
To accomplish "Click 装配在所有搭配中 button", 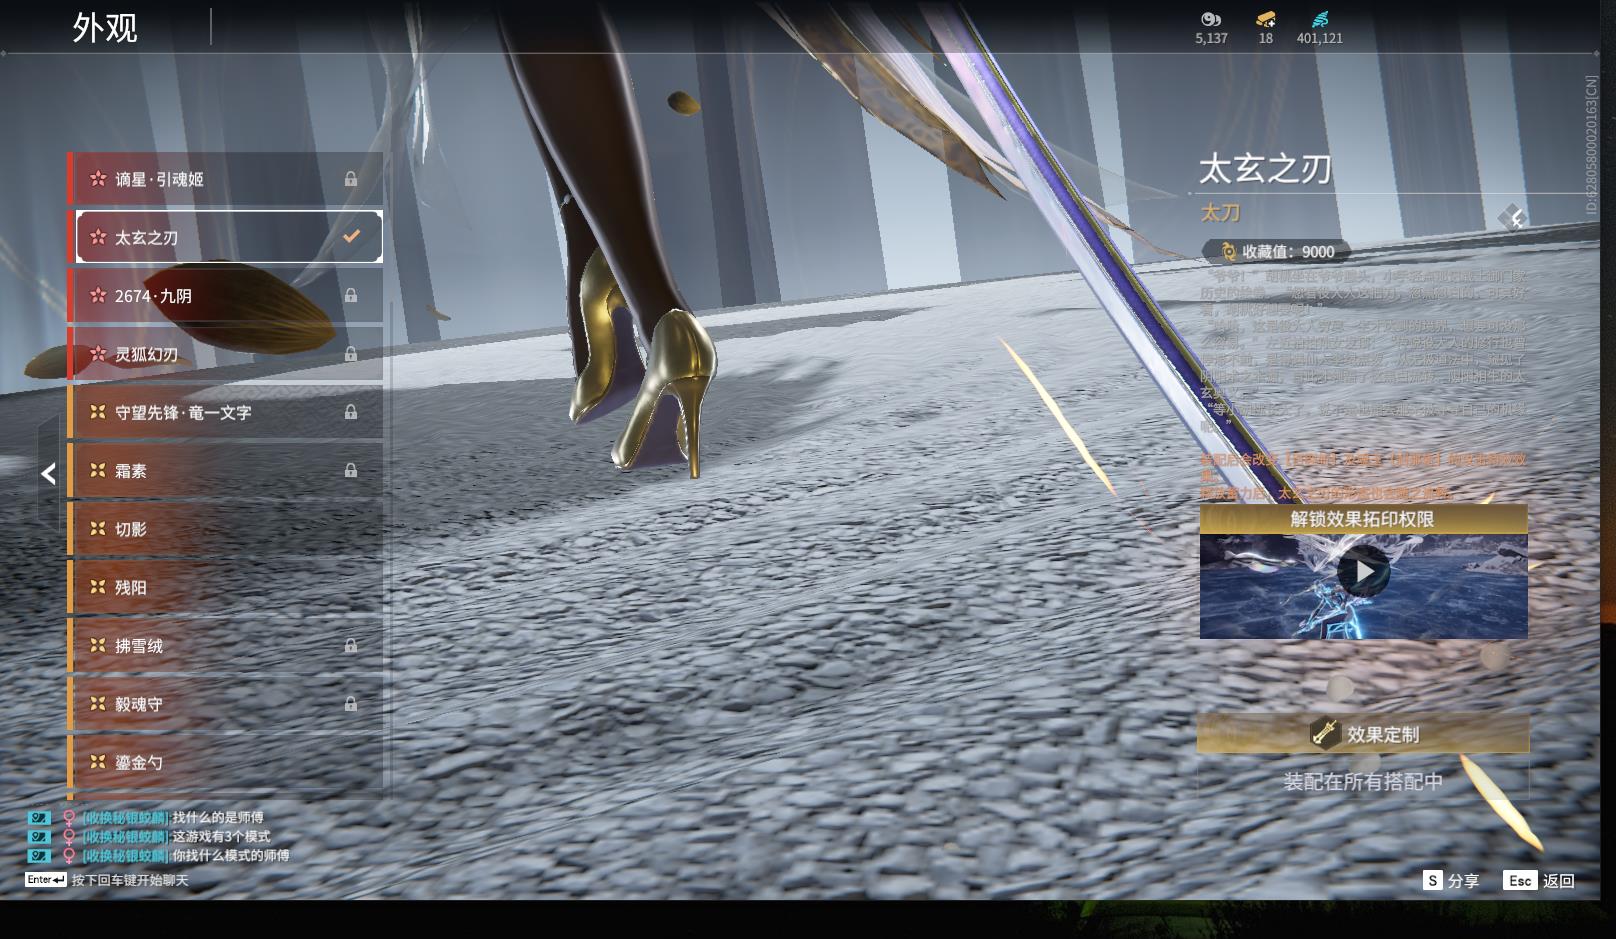I will (1362, 782).
